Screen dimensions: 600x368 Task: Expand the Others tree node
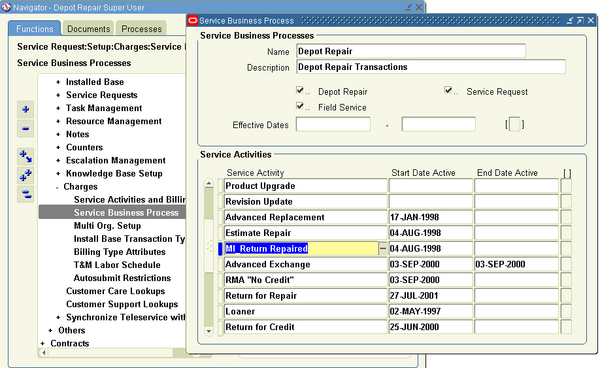51,331
